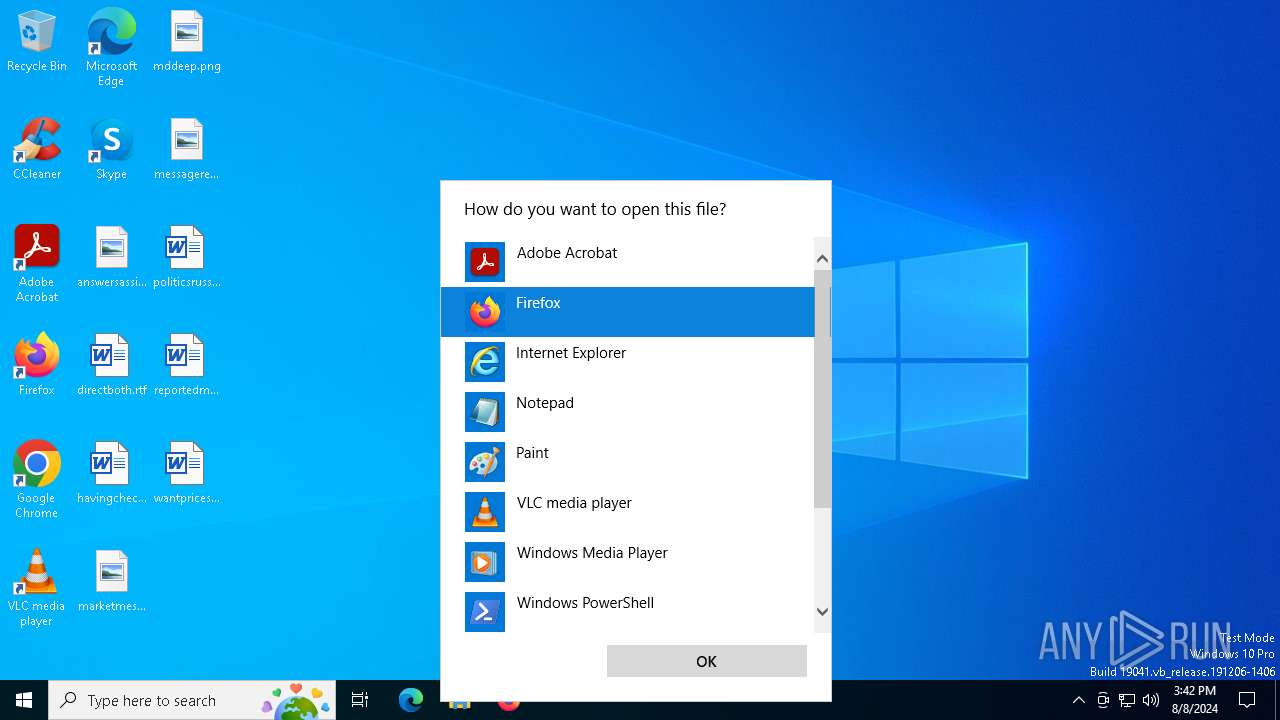Open Task View from taskbar
The height and width of the screenshot is (720, 1280).
point(360,700)
